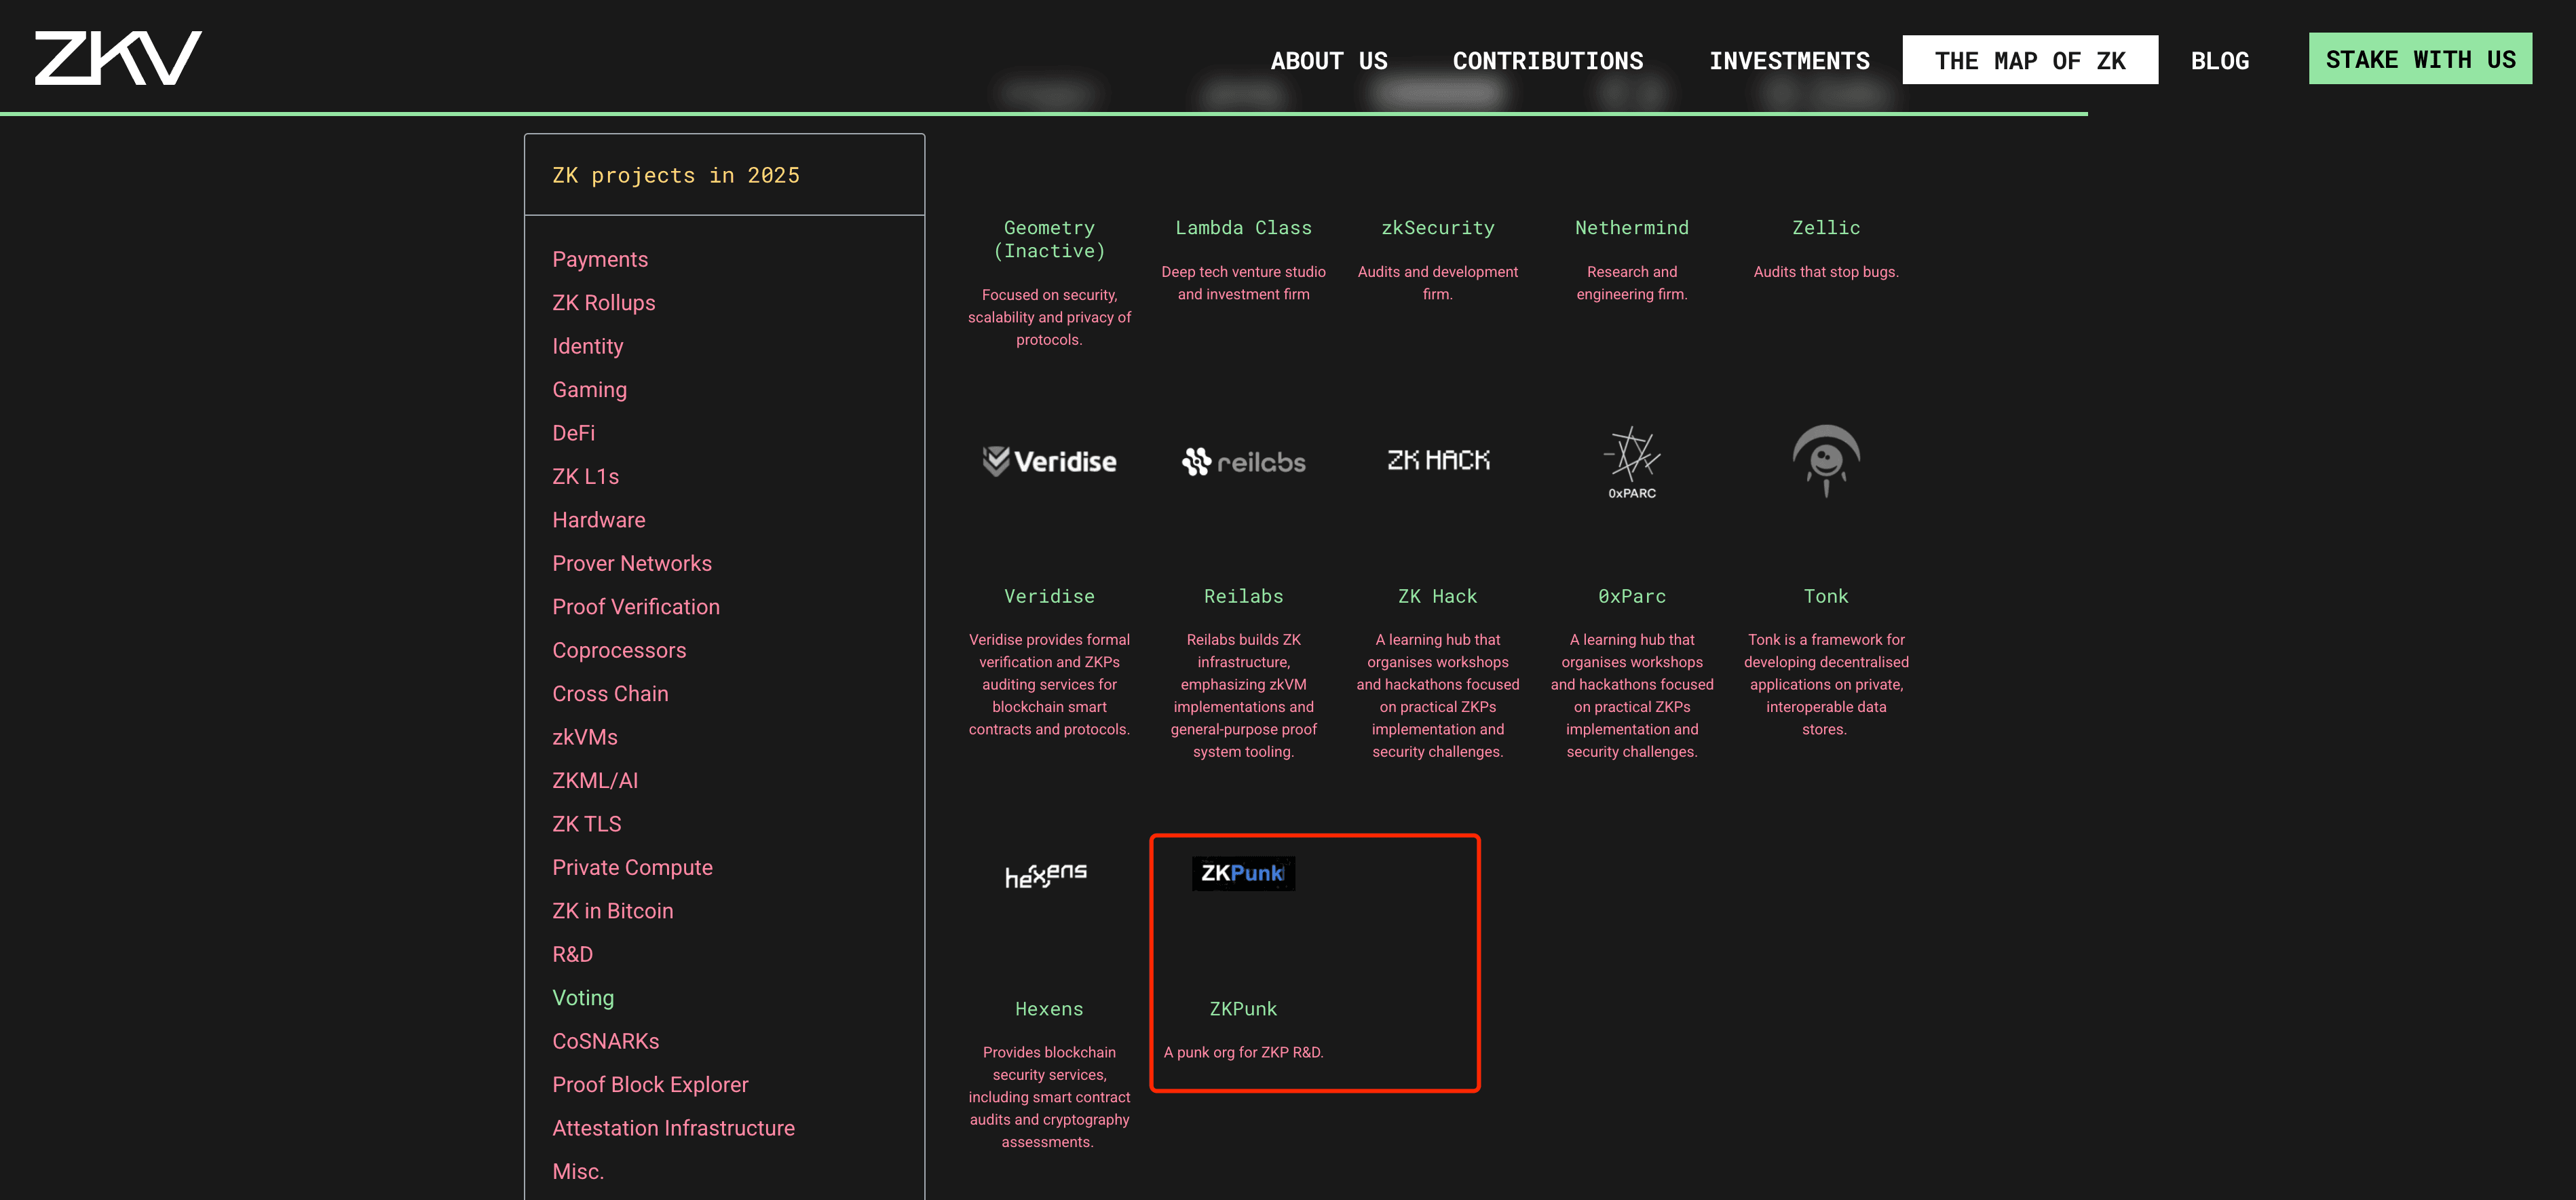Click 'Research and engineering firm.' description
Viewport: 2576px width, 1200px height.
tap(1632, 283)
